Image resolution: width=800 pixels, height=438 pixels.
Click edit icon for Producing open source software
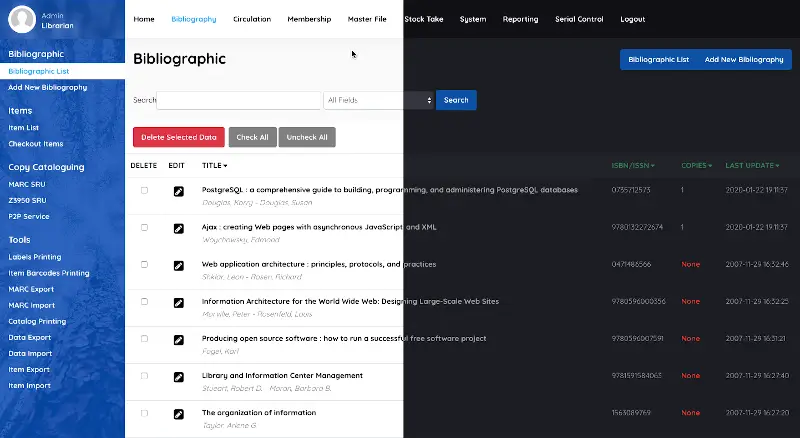click(179, 340)
